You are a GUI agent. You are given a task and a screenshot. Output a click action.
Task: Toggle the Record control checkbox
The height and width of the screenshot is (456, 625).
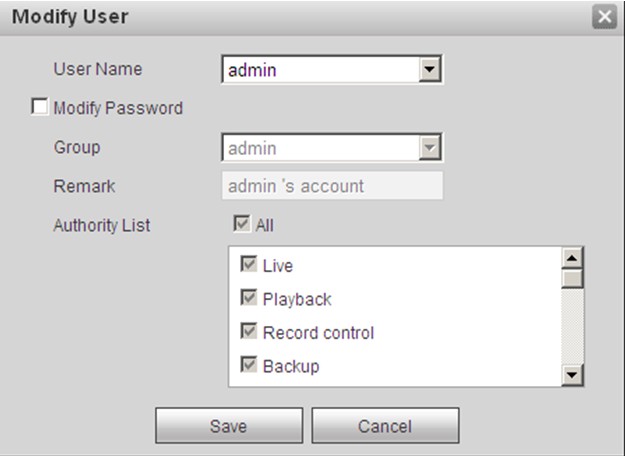click(x=249, y=332)
